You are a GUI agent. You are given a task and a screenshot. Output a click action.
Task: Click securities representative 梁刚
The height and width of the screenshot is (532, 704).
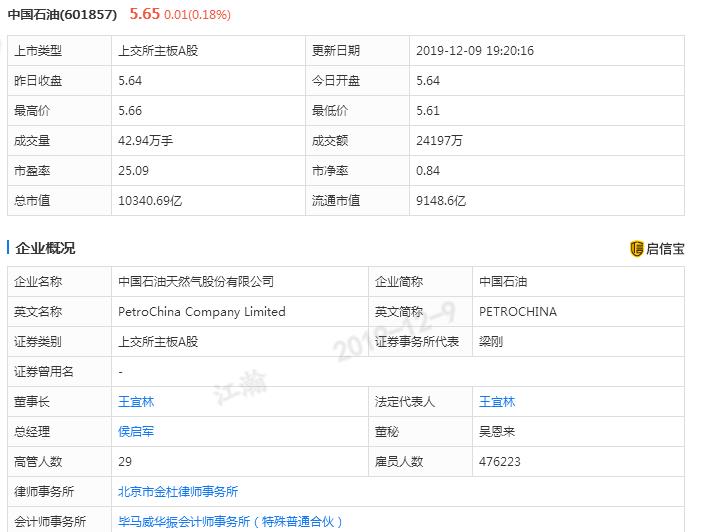point(491,342)
